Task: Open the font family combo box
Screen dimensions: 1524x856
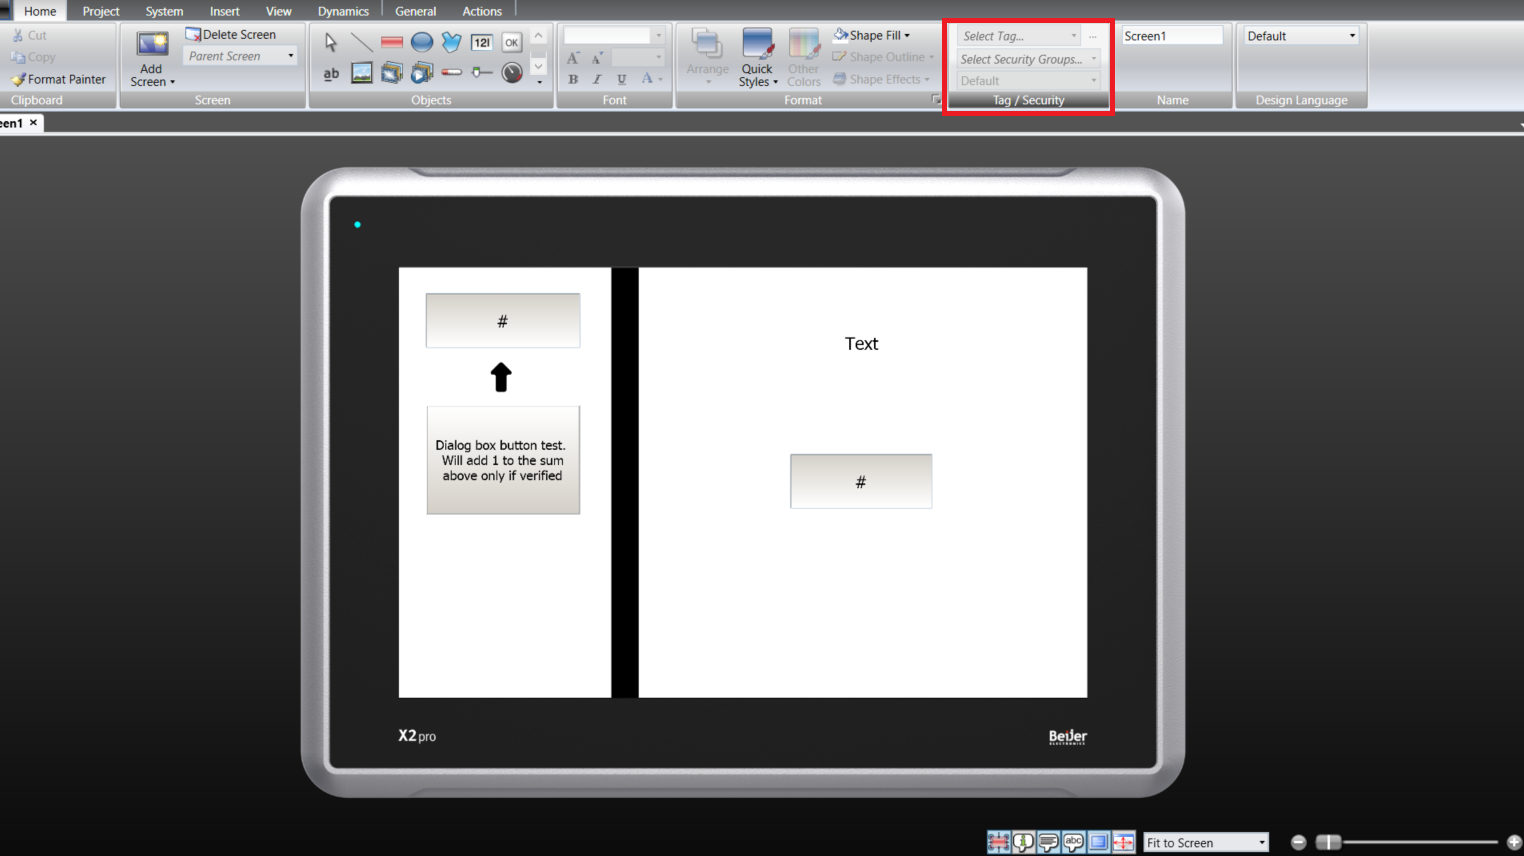Action: click(x=614, y=35)
